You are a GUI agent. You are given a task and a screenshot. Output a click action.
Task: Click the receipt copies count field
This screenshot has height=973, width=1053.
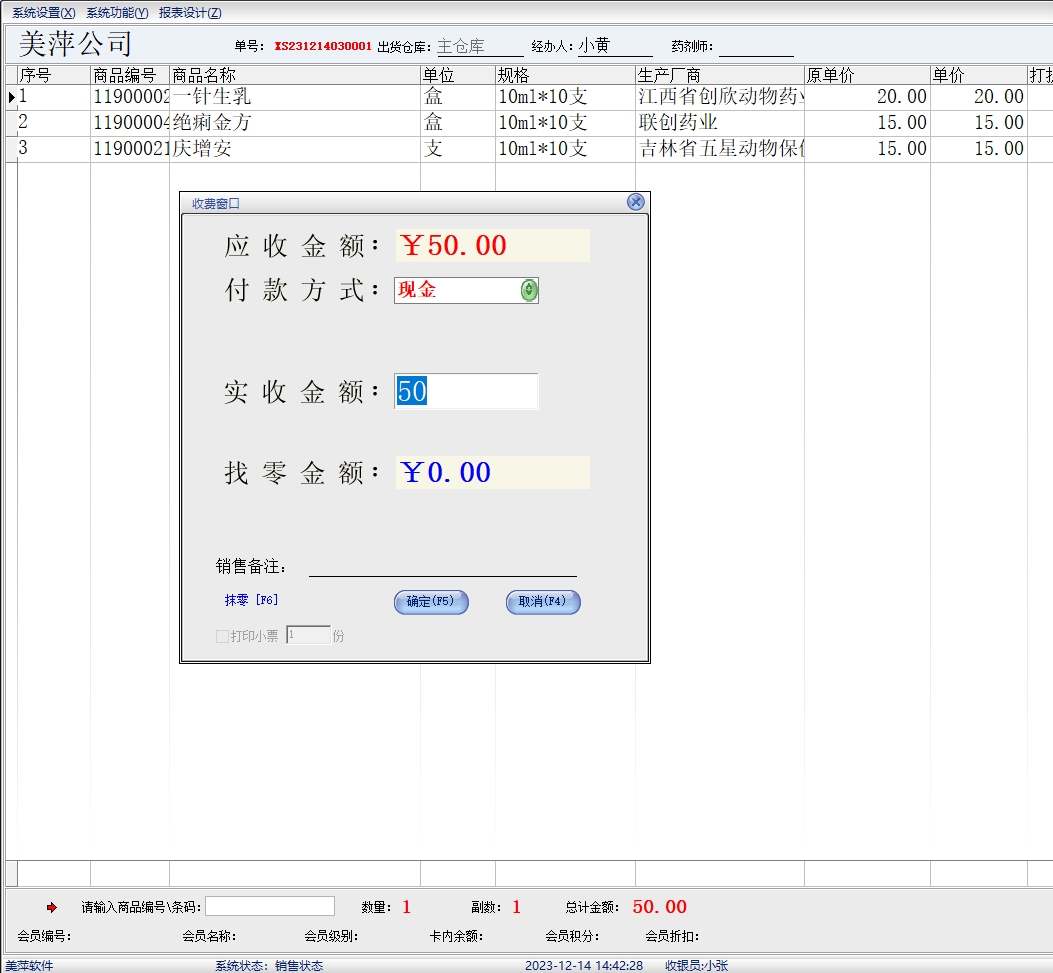(x=308, y=635)
